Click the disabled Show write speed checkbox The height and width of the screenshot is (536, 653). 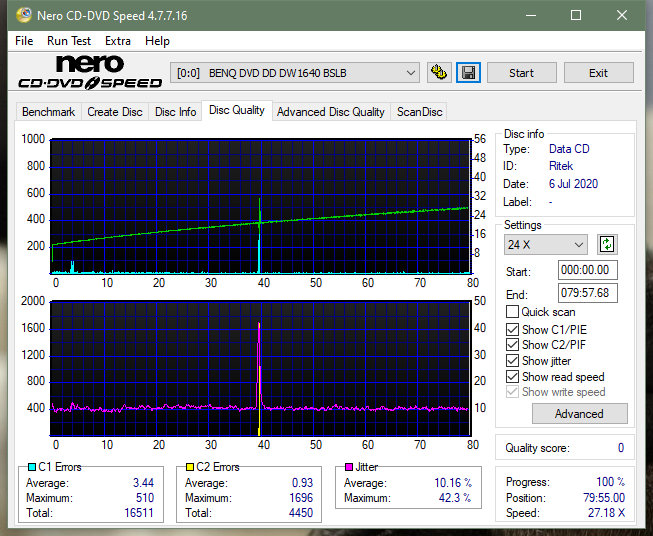point(512,392)
